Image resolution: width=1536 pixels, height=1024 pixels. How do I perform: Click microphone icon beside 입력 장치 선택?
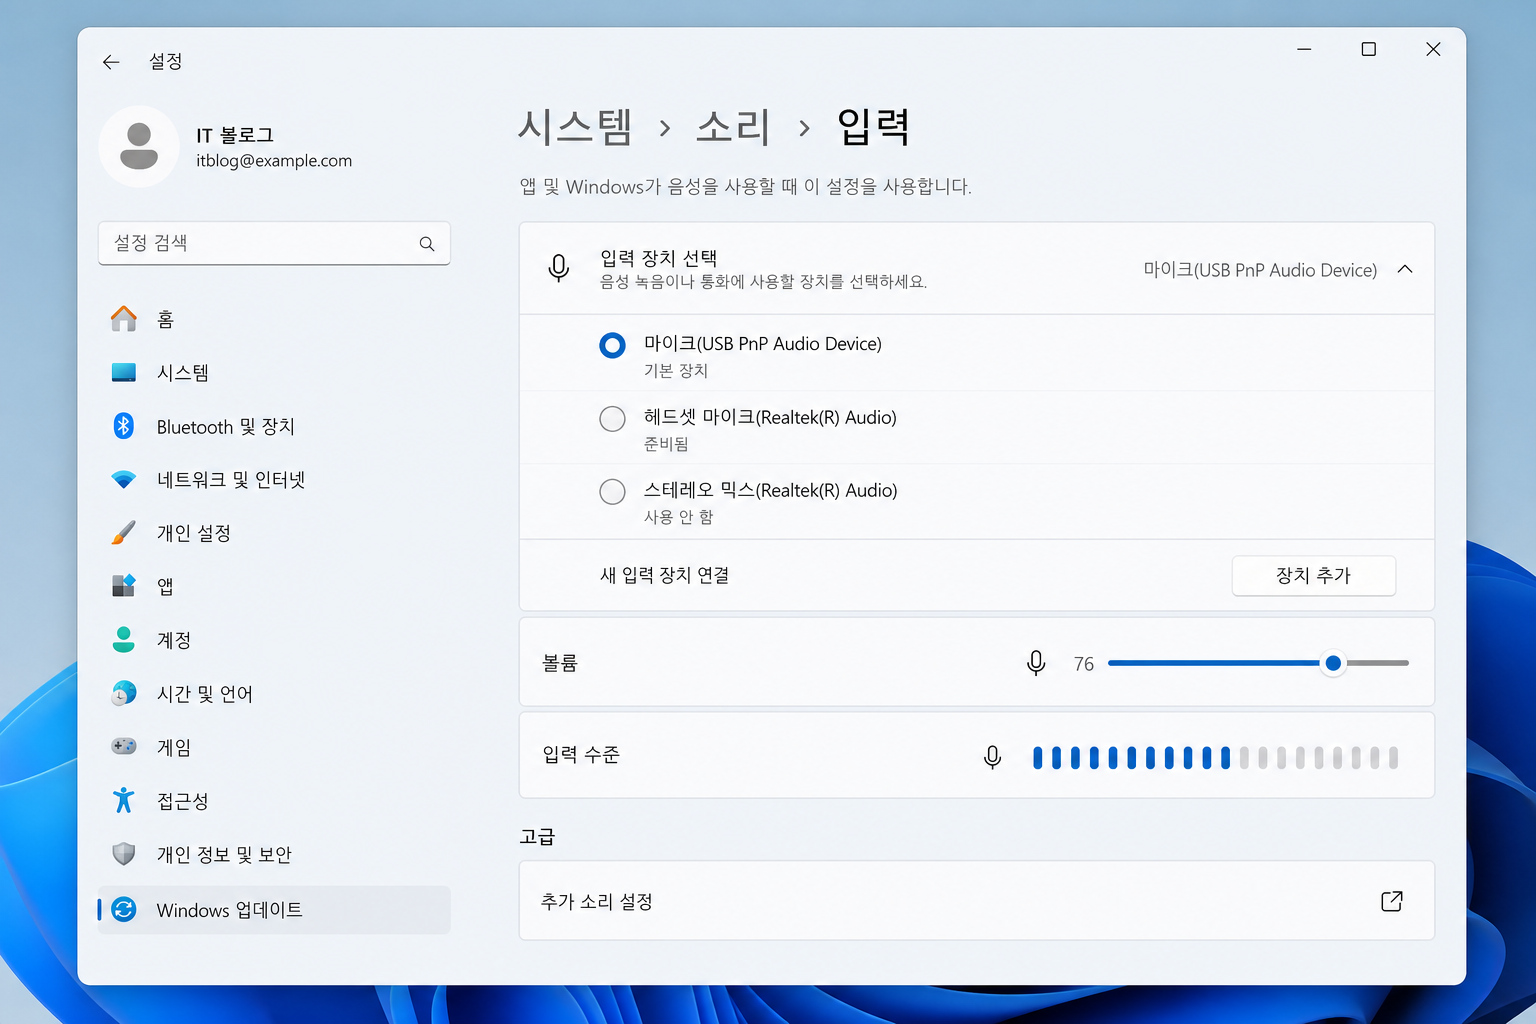(559, 268)
